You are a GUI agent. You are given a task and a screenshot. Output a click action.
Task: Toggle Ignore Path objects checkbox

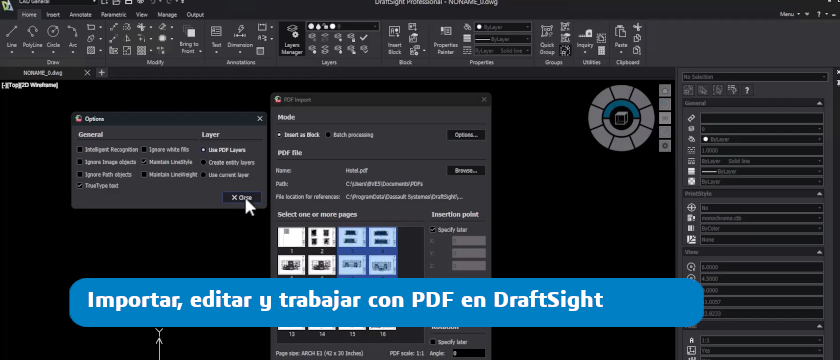(x=80, y=175)
